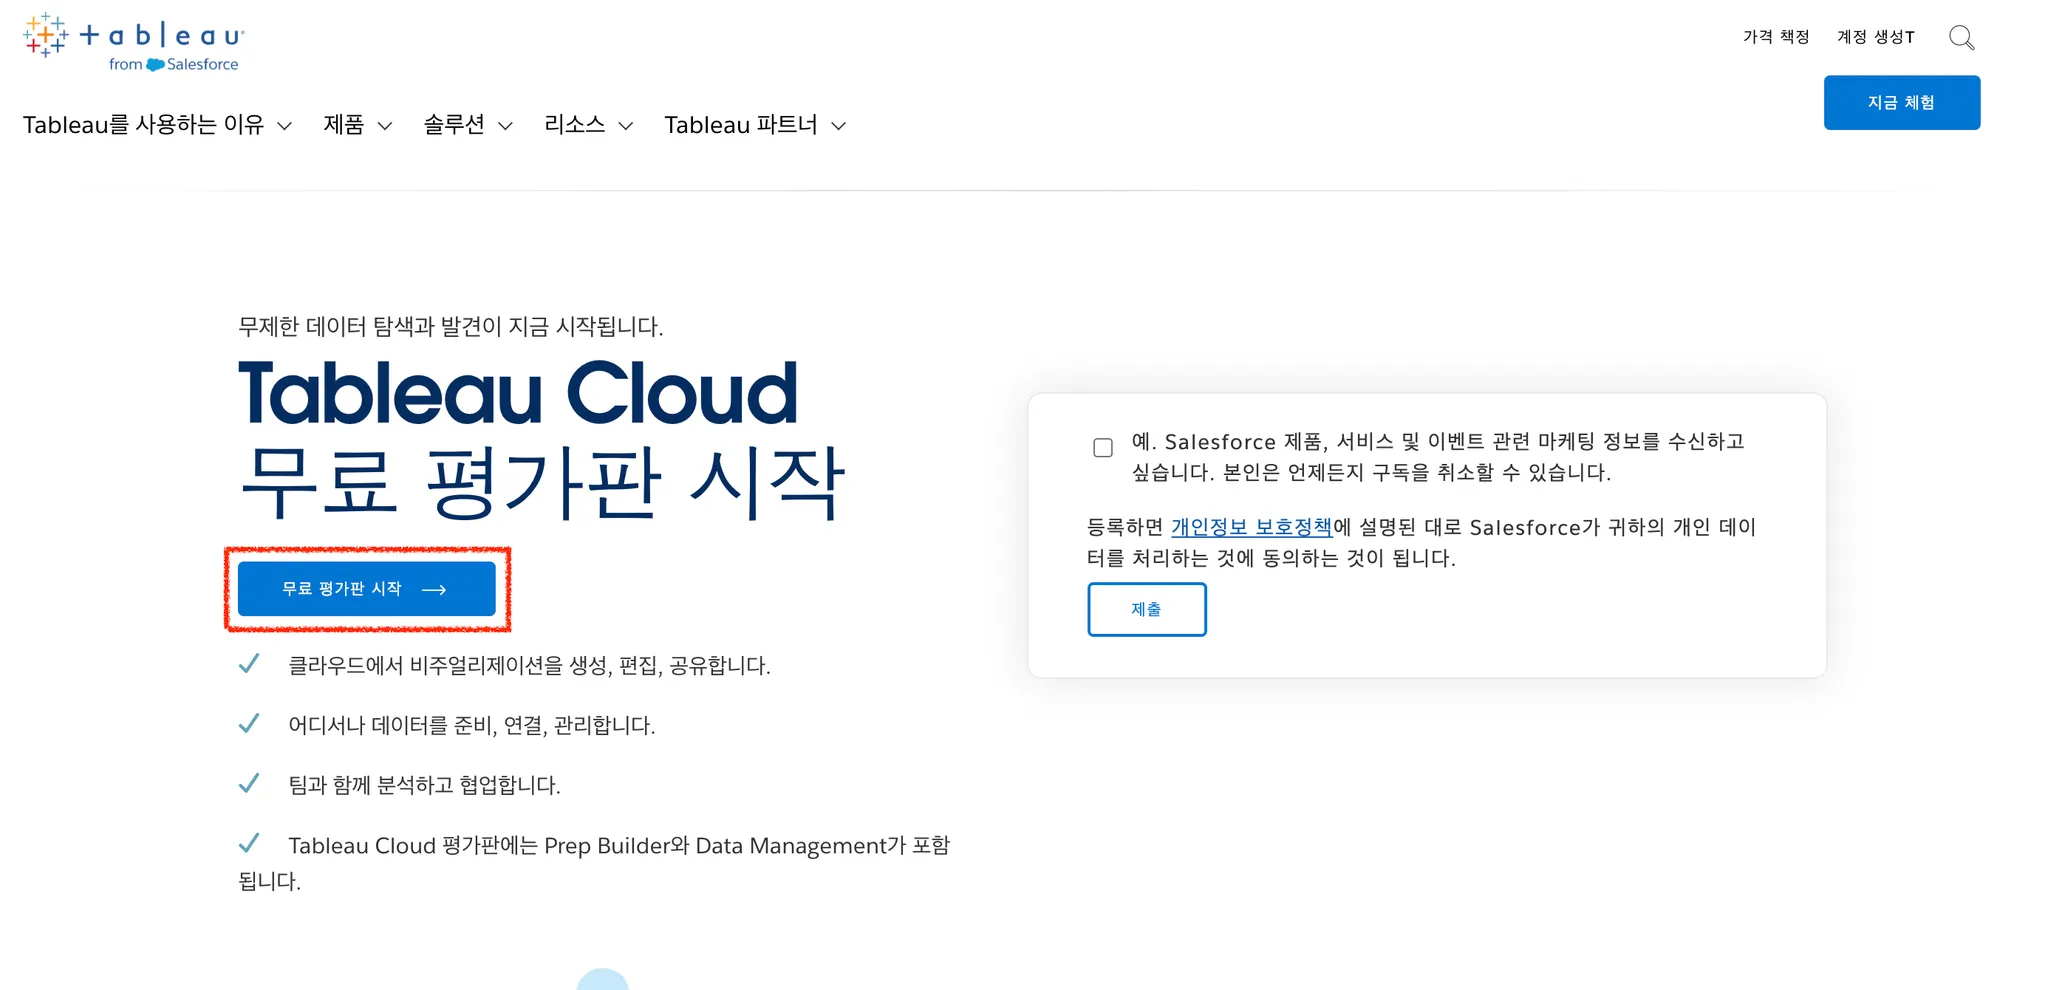Expand chevron beside '리소스' menu
This screenshot has width=2048, height=990.
click(626, 126)
